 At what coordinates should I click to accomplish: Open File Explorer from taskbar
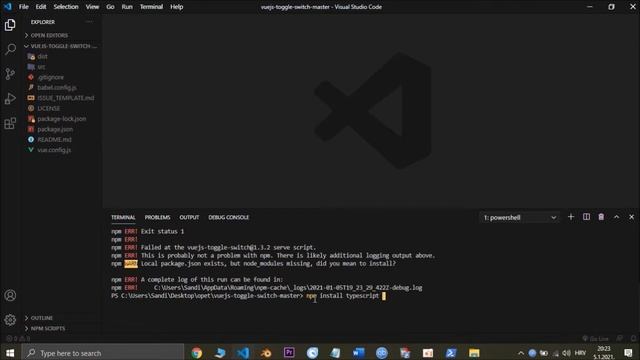[474, 353]
